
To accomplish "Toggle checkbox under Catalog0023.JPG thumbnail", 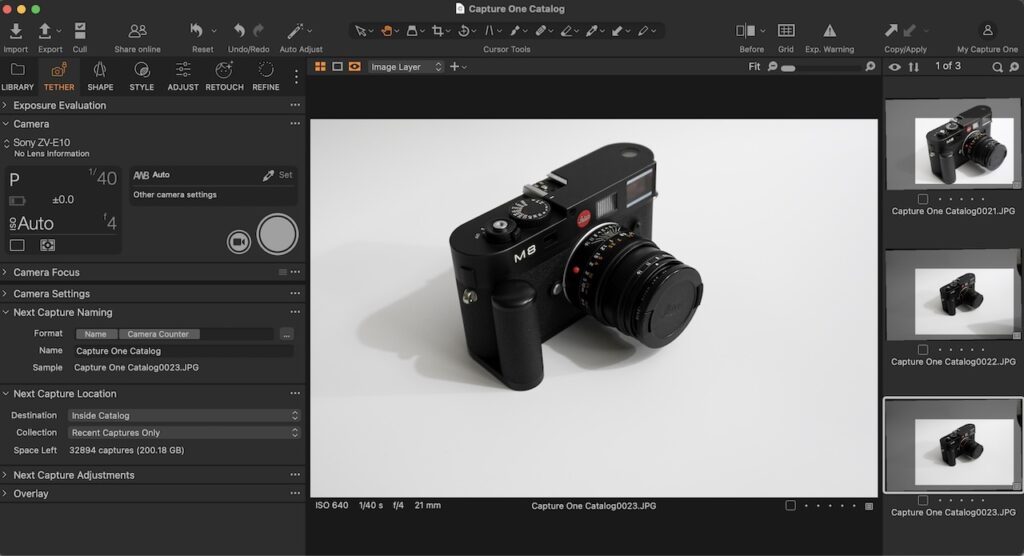I will coord(923,500).
